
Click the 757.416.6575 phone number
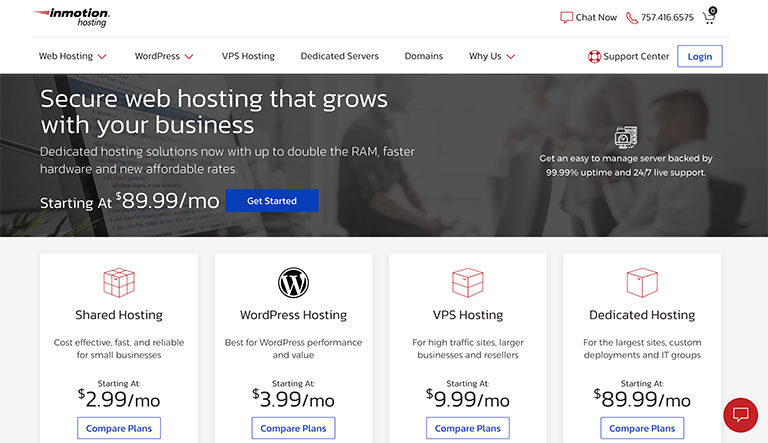668,18
